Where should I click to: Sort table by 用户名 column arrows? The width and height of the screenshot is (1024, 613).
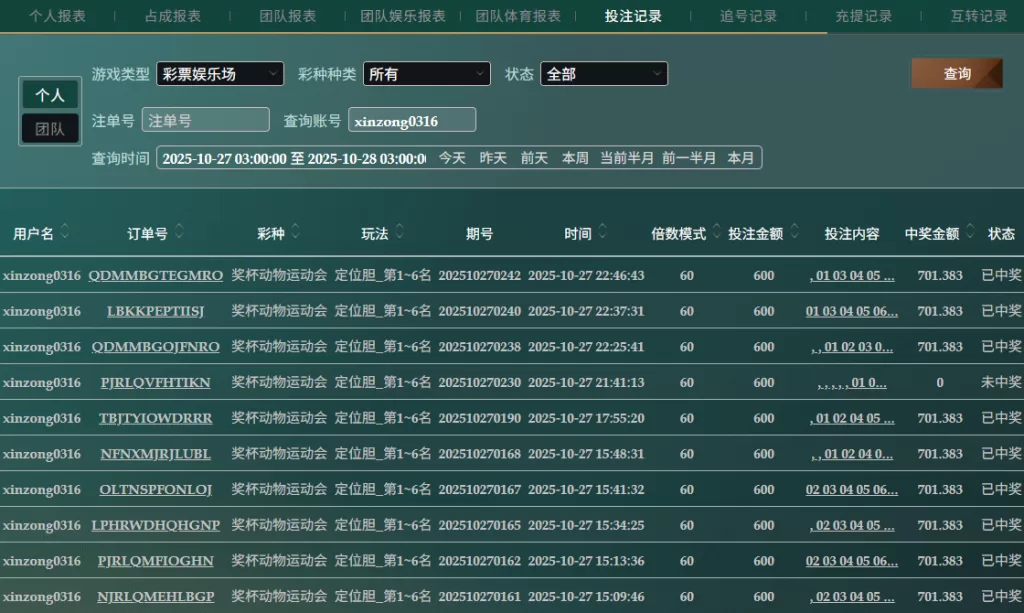point(65,233)
